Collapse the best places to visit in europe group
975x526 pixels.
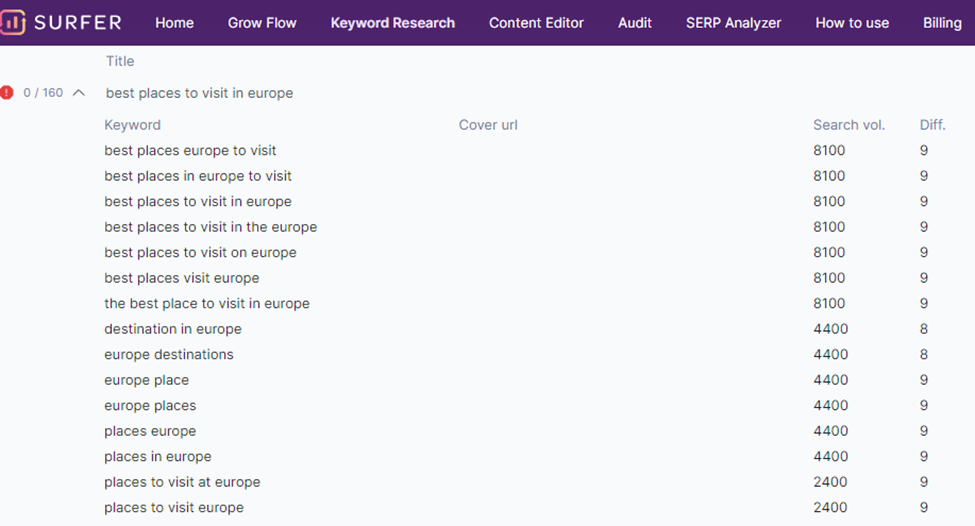coord(79,93)
